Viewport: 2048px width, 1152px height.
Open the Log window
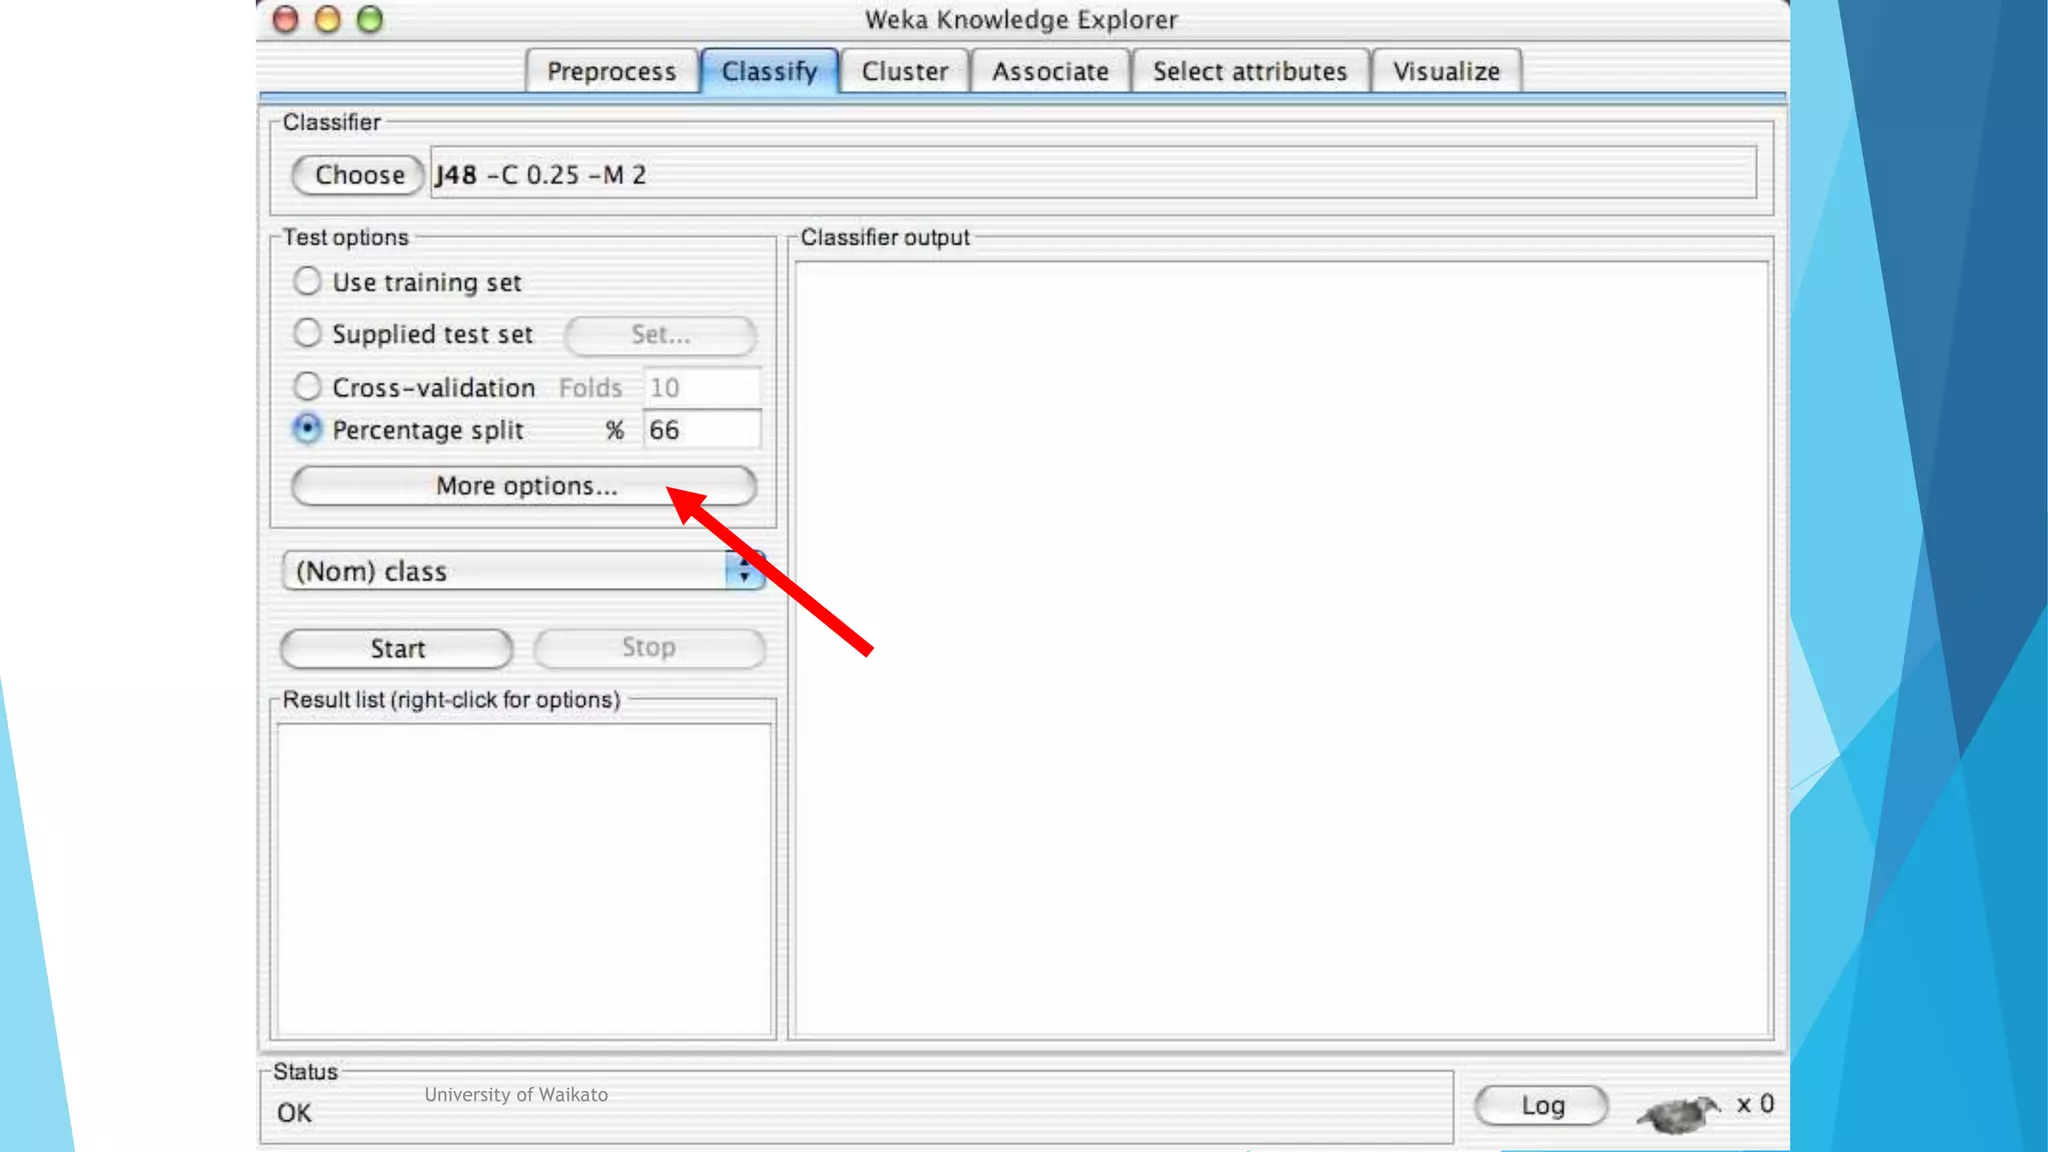click(1541, 1105)
